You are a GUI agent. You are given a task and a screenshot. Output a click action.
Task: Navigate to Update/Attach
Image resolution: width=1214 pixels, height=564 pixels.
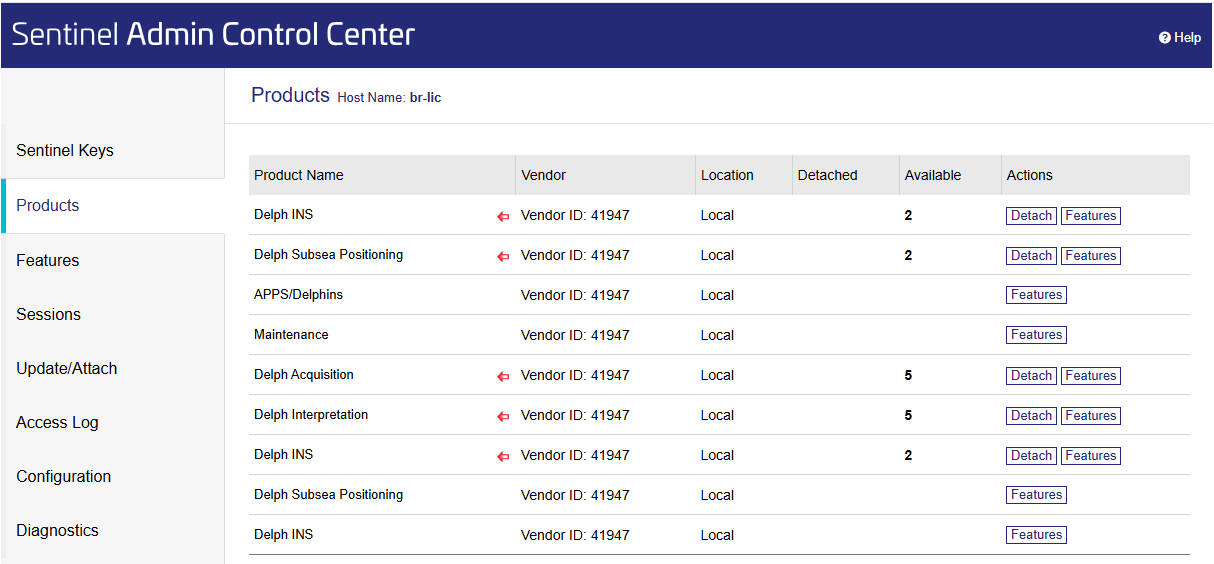tap(67, 368)
